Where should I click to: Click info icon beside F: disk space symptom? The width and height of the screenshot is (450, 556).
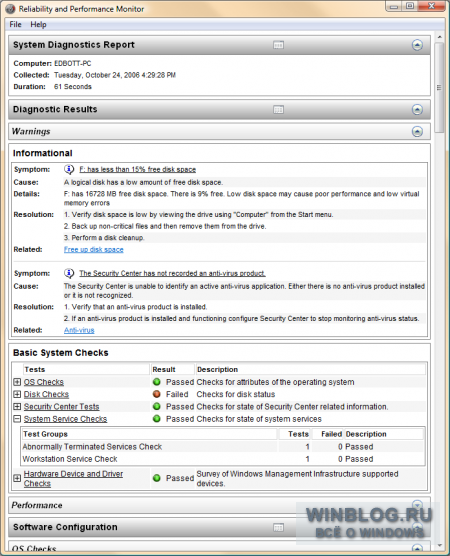pos(69,169)
